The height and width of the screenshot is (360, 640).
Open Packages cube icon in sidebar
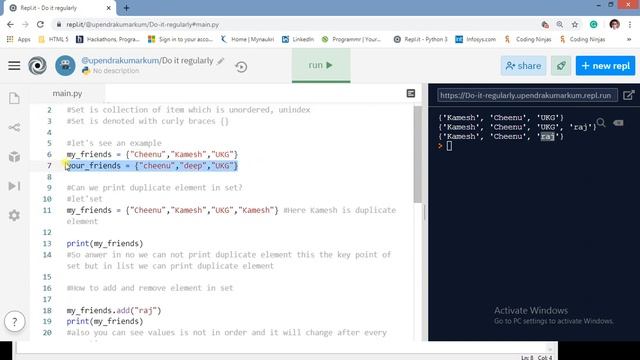click(14, 157)
